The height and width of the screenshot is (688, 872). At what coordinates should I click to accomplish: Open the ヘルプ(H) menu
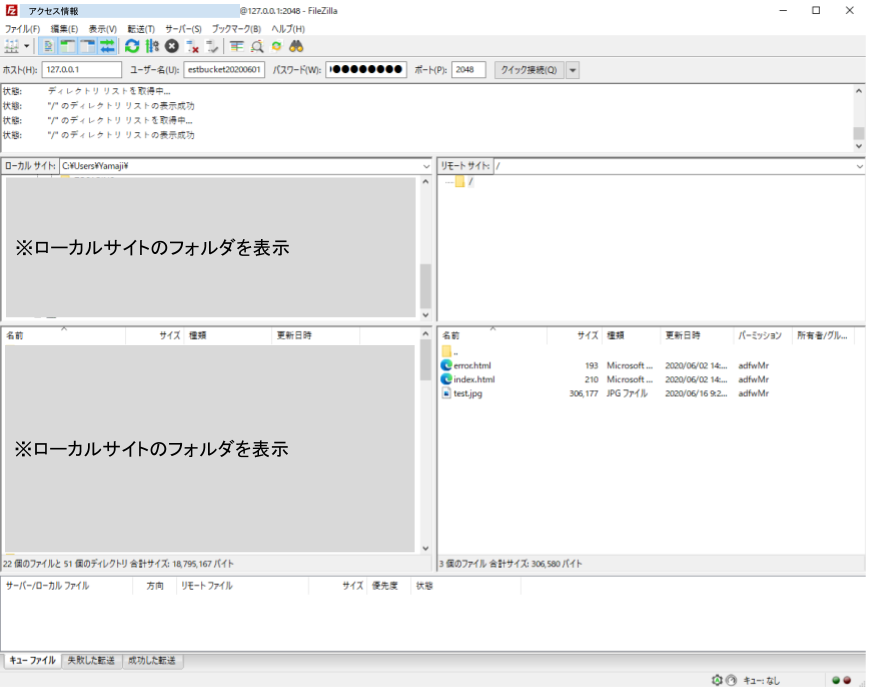click(x=288, y=29)
